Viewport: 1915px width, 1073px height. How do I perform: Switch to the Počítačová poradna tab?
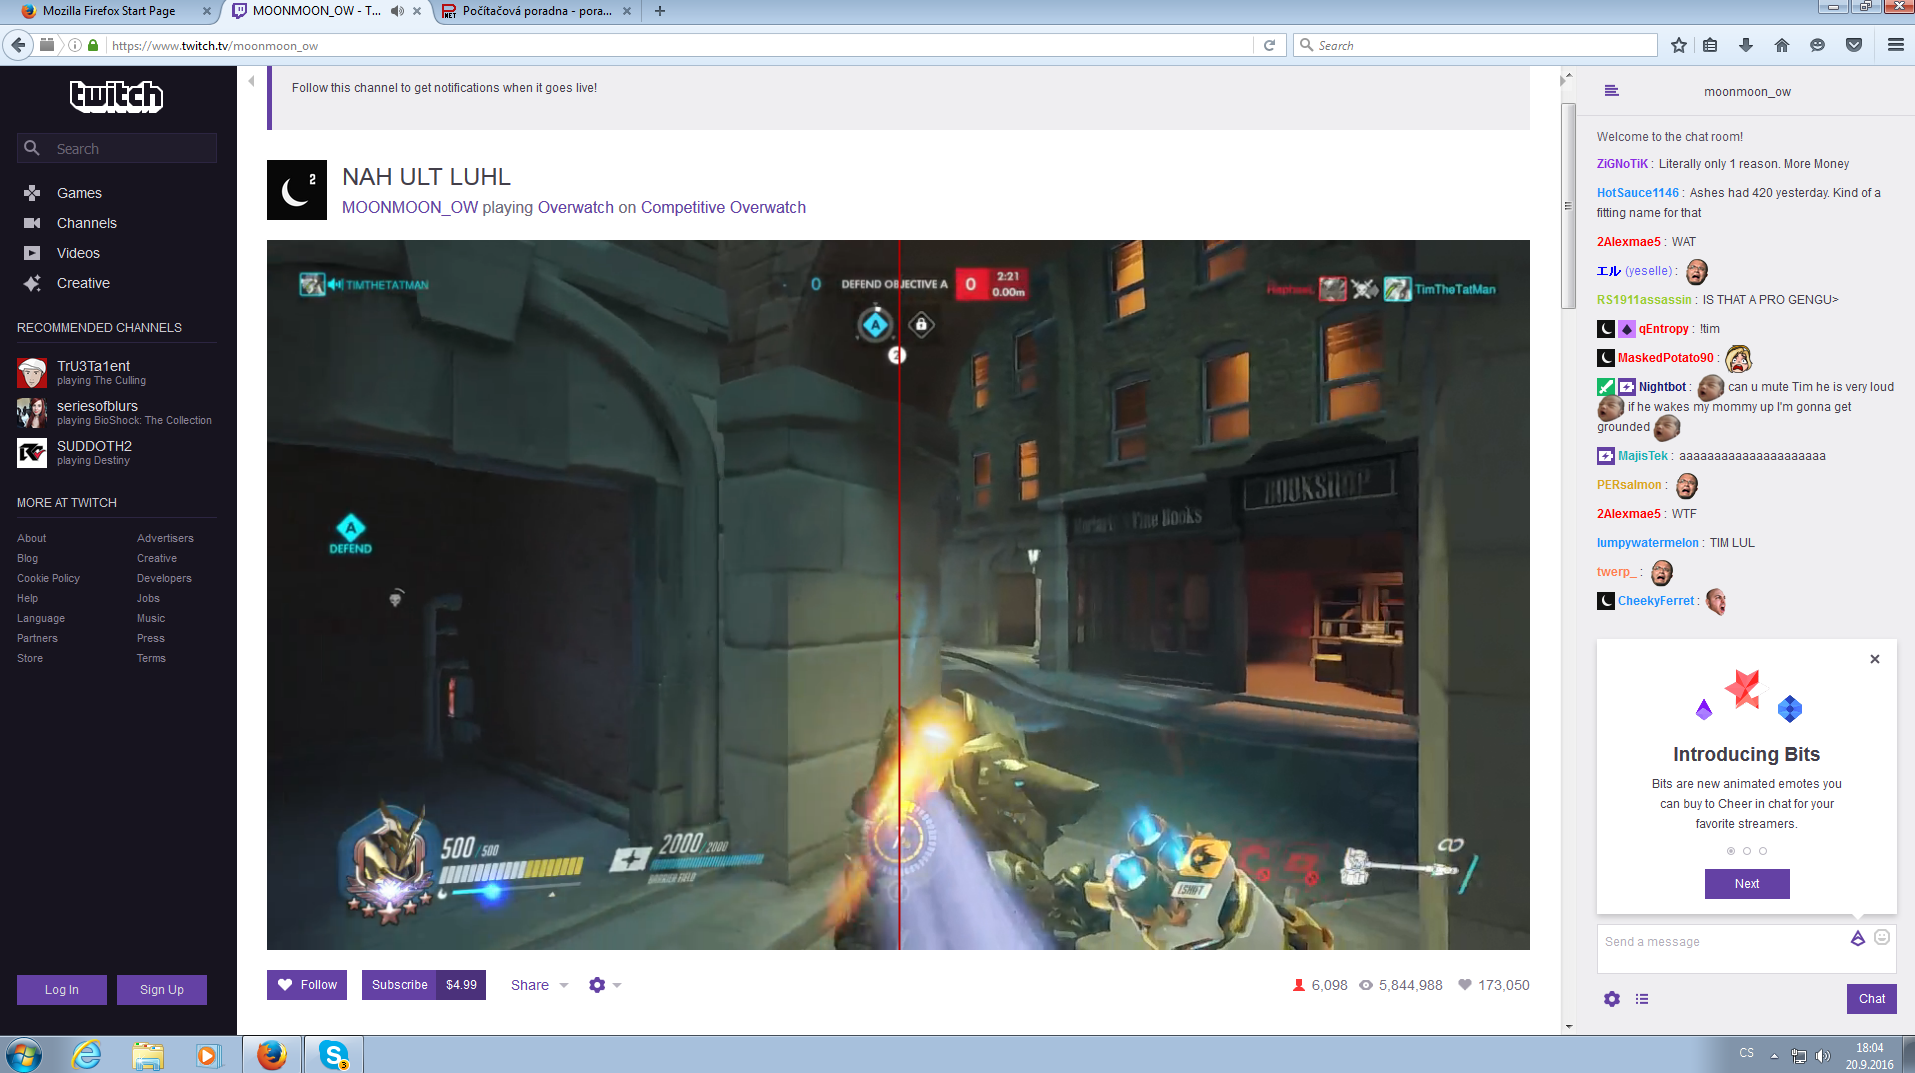click(537, 11)
